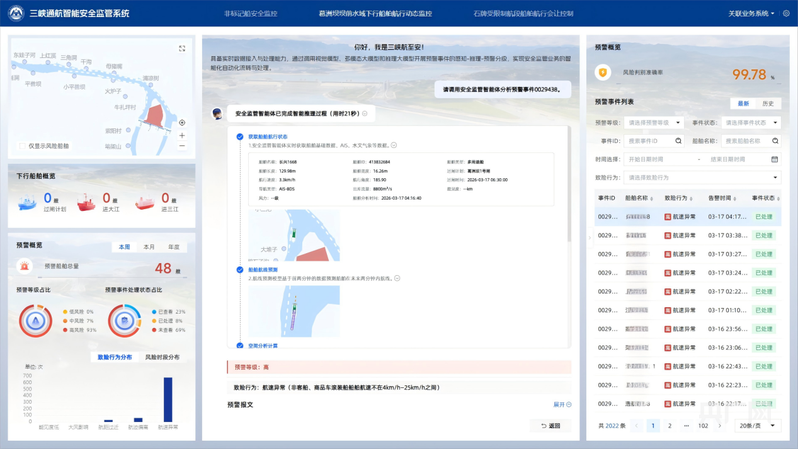Switch to 历史 tab in event list
Image resolution: width=798 pixels, height=449 pixels.
(768, 103)
